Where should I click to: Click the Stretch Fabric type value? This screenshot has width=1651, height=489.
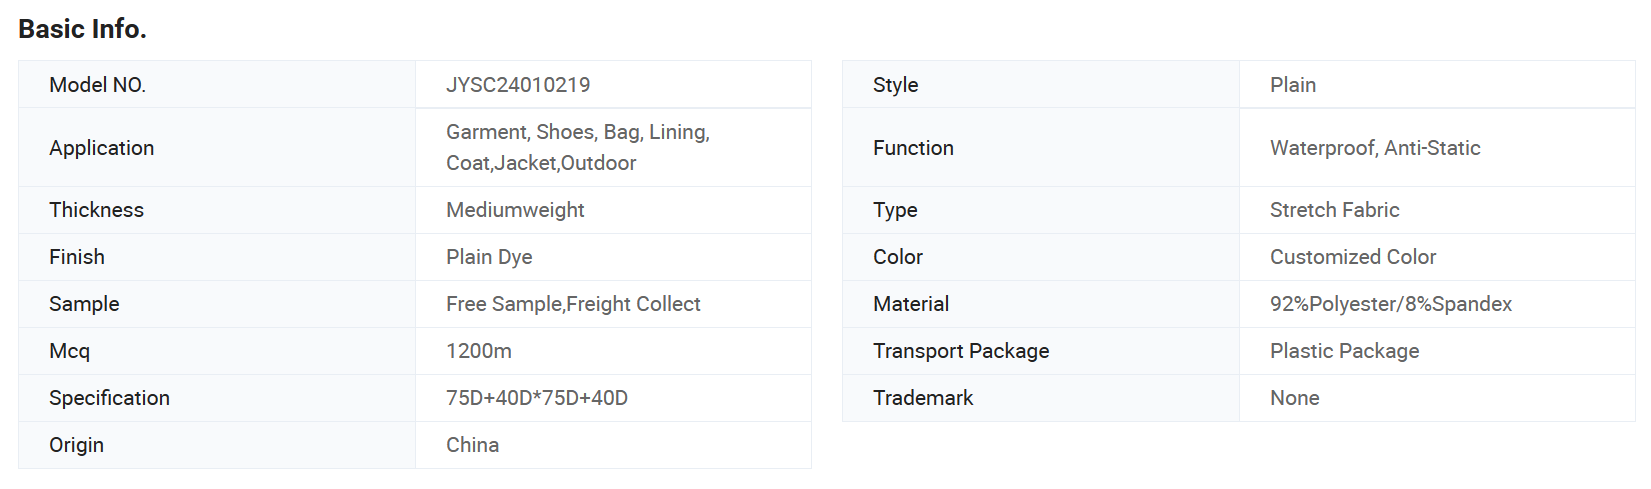[x=1334, y=210]
